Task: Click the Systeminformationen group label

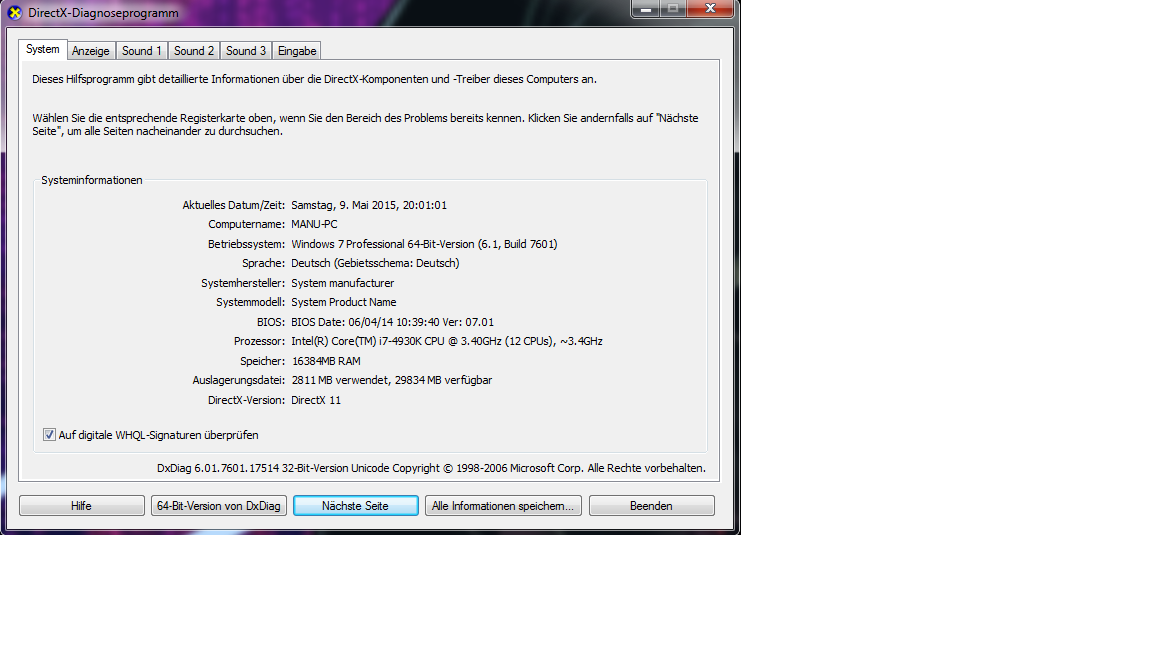Action: pyautogui.click(x=92, y=180)
